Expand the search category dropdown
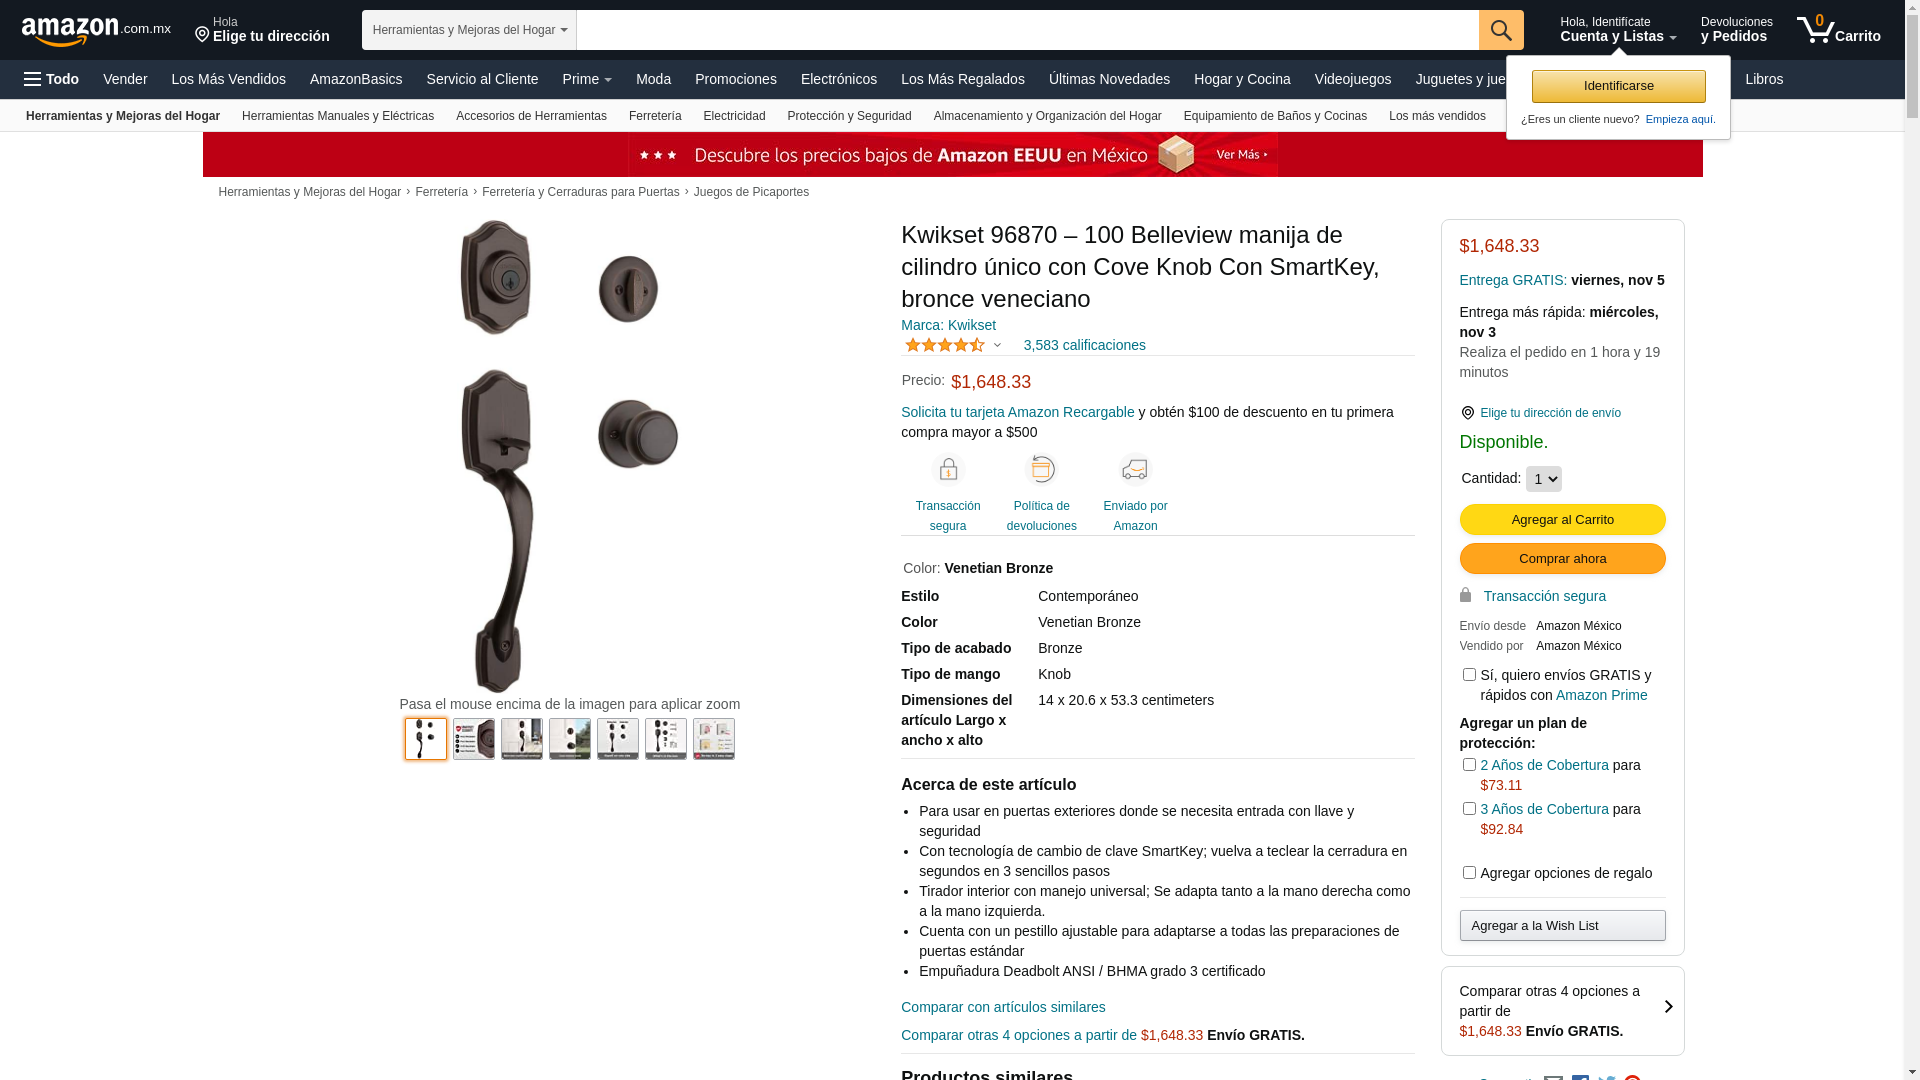1920x1080 pixels. point(469,30)
